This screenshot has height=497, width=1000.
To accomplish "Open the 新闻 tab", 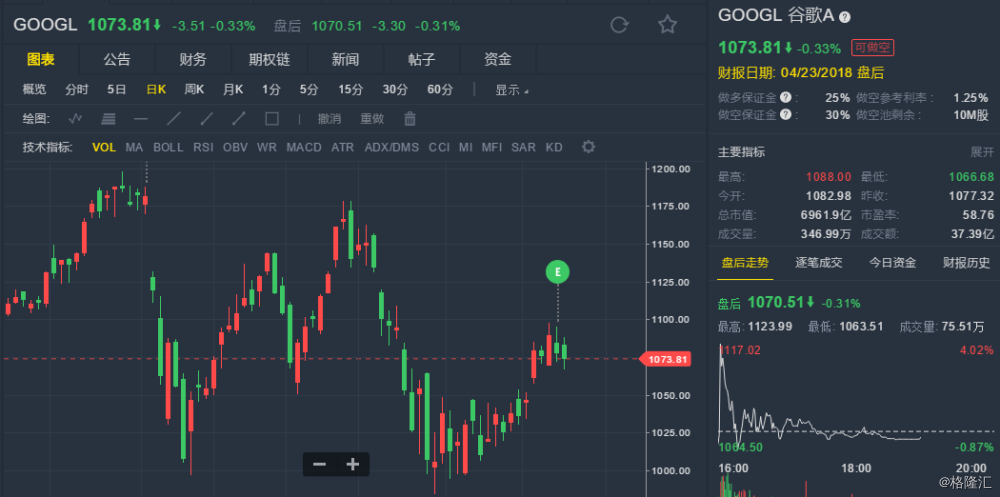I will point(345,59).
